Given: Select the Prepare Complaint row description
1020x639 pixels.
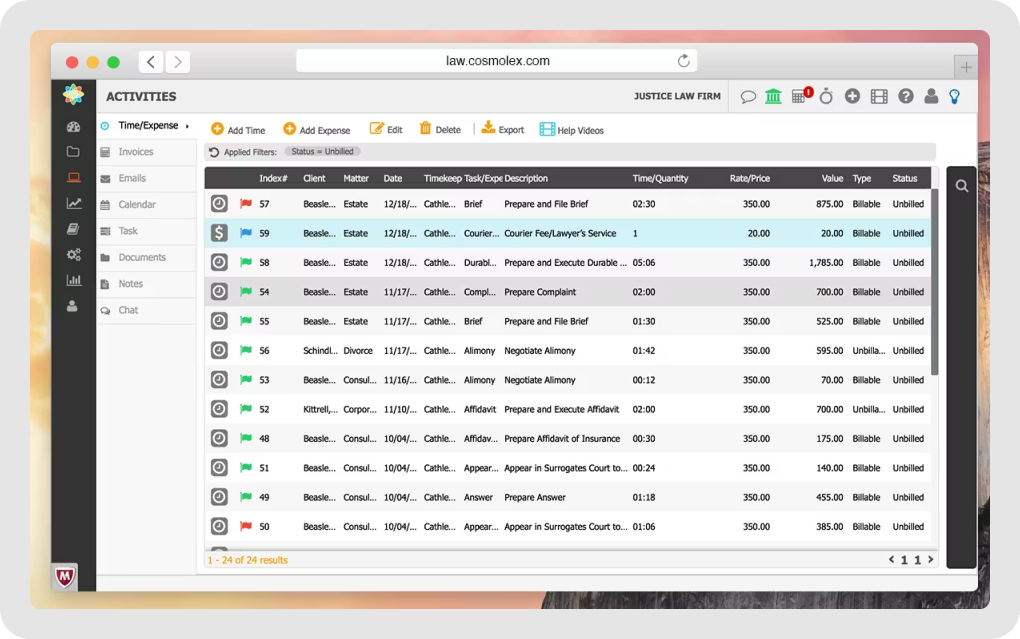Looking at the screenshot, I should (540, 292).
